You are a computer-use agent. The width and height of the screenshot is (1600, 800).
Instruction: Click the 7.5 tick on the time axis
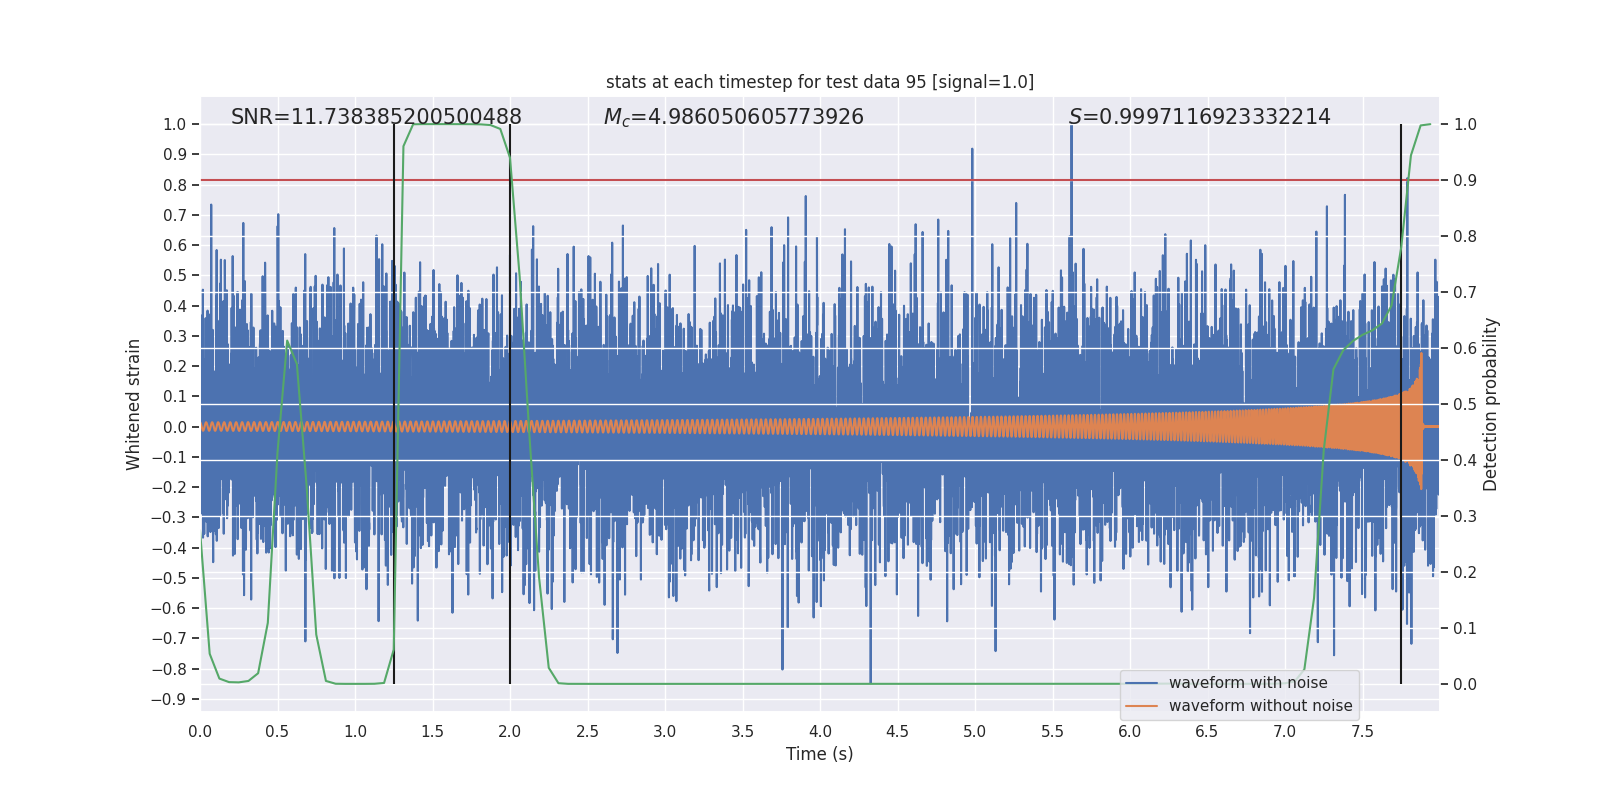click(x=1362, y=731)
